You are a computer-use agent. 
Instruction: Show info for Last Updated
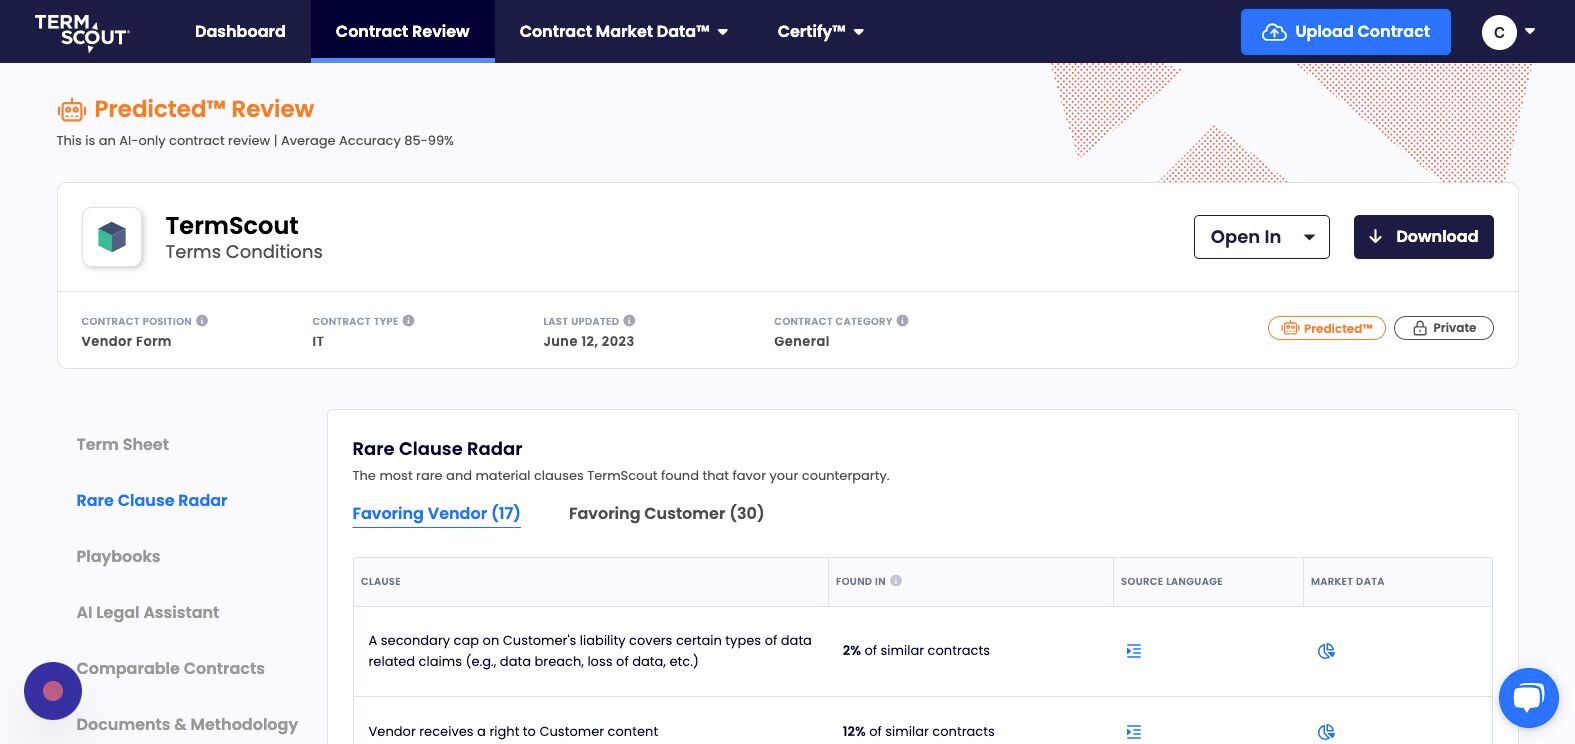[629, 321]
